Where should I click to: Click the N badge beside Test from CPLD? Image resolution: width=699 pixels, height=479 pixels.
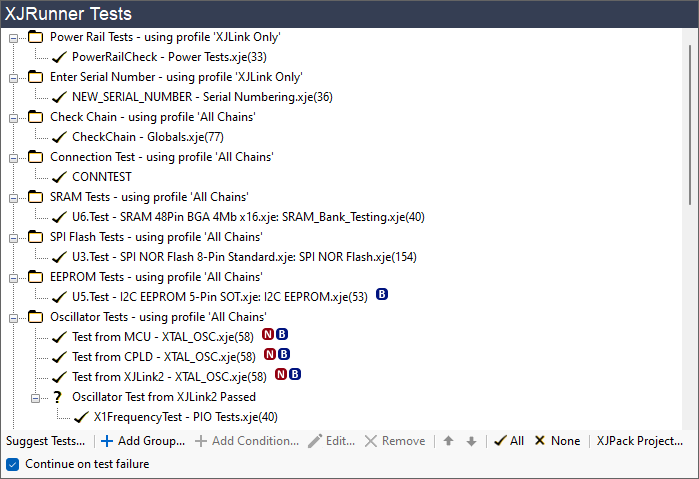268,356
